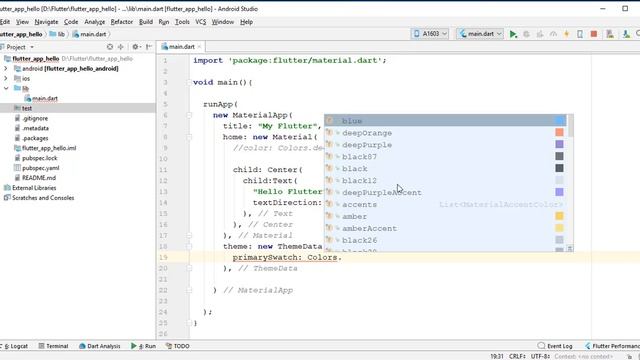640x360 pixels.
Task: Open the Refactor menu
Action: pos(122,22)
